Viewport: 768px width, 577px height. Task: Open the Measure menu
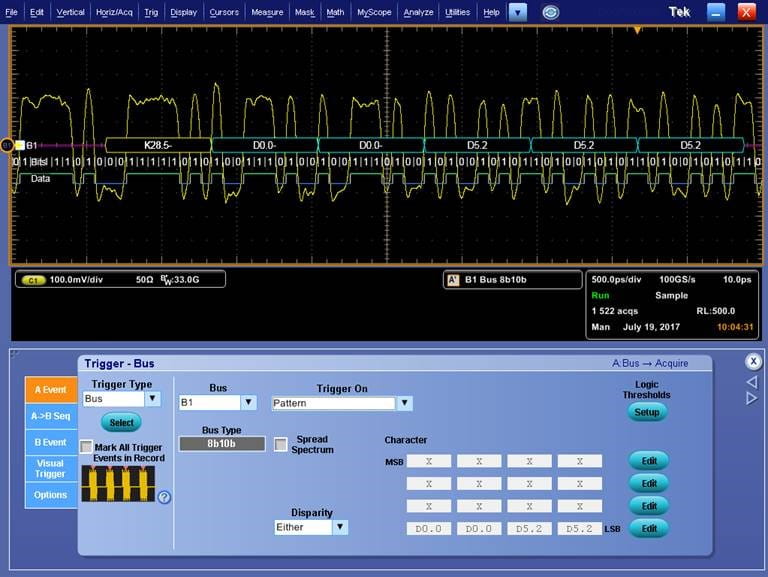[x=267, y=13]
